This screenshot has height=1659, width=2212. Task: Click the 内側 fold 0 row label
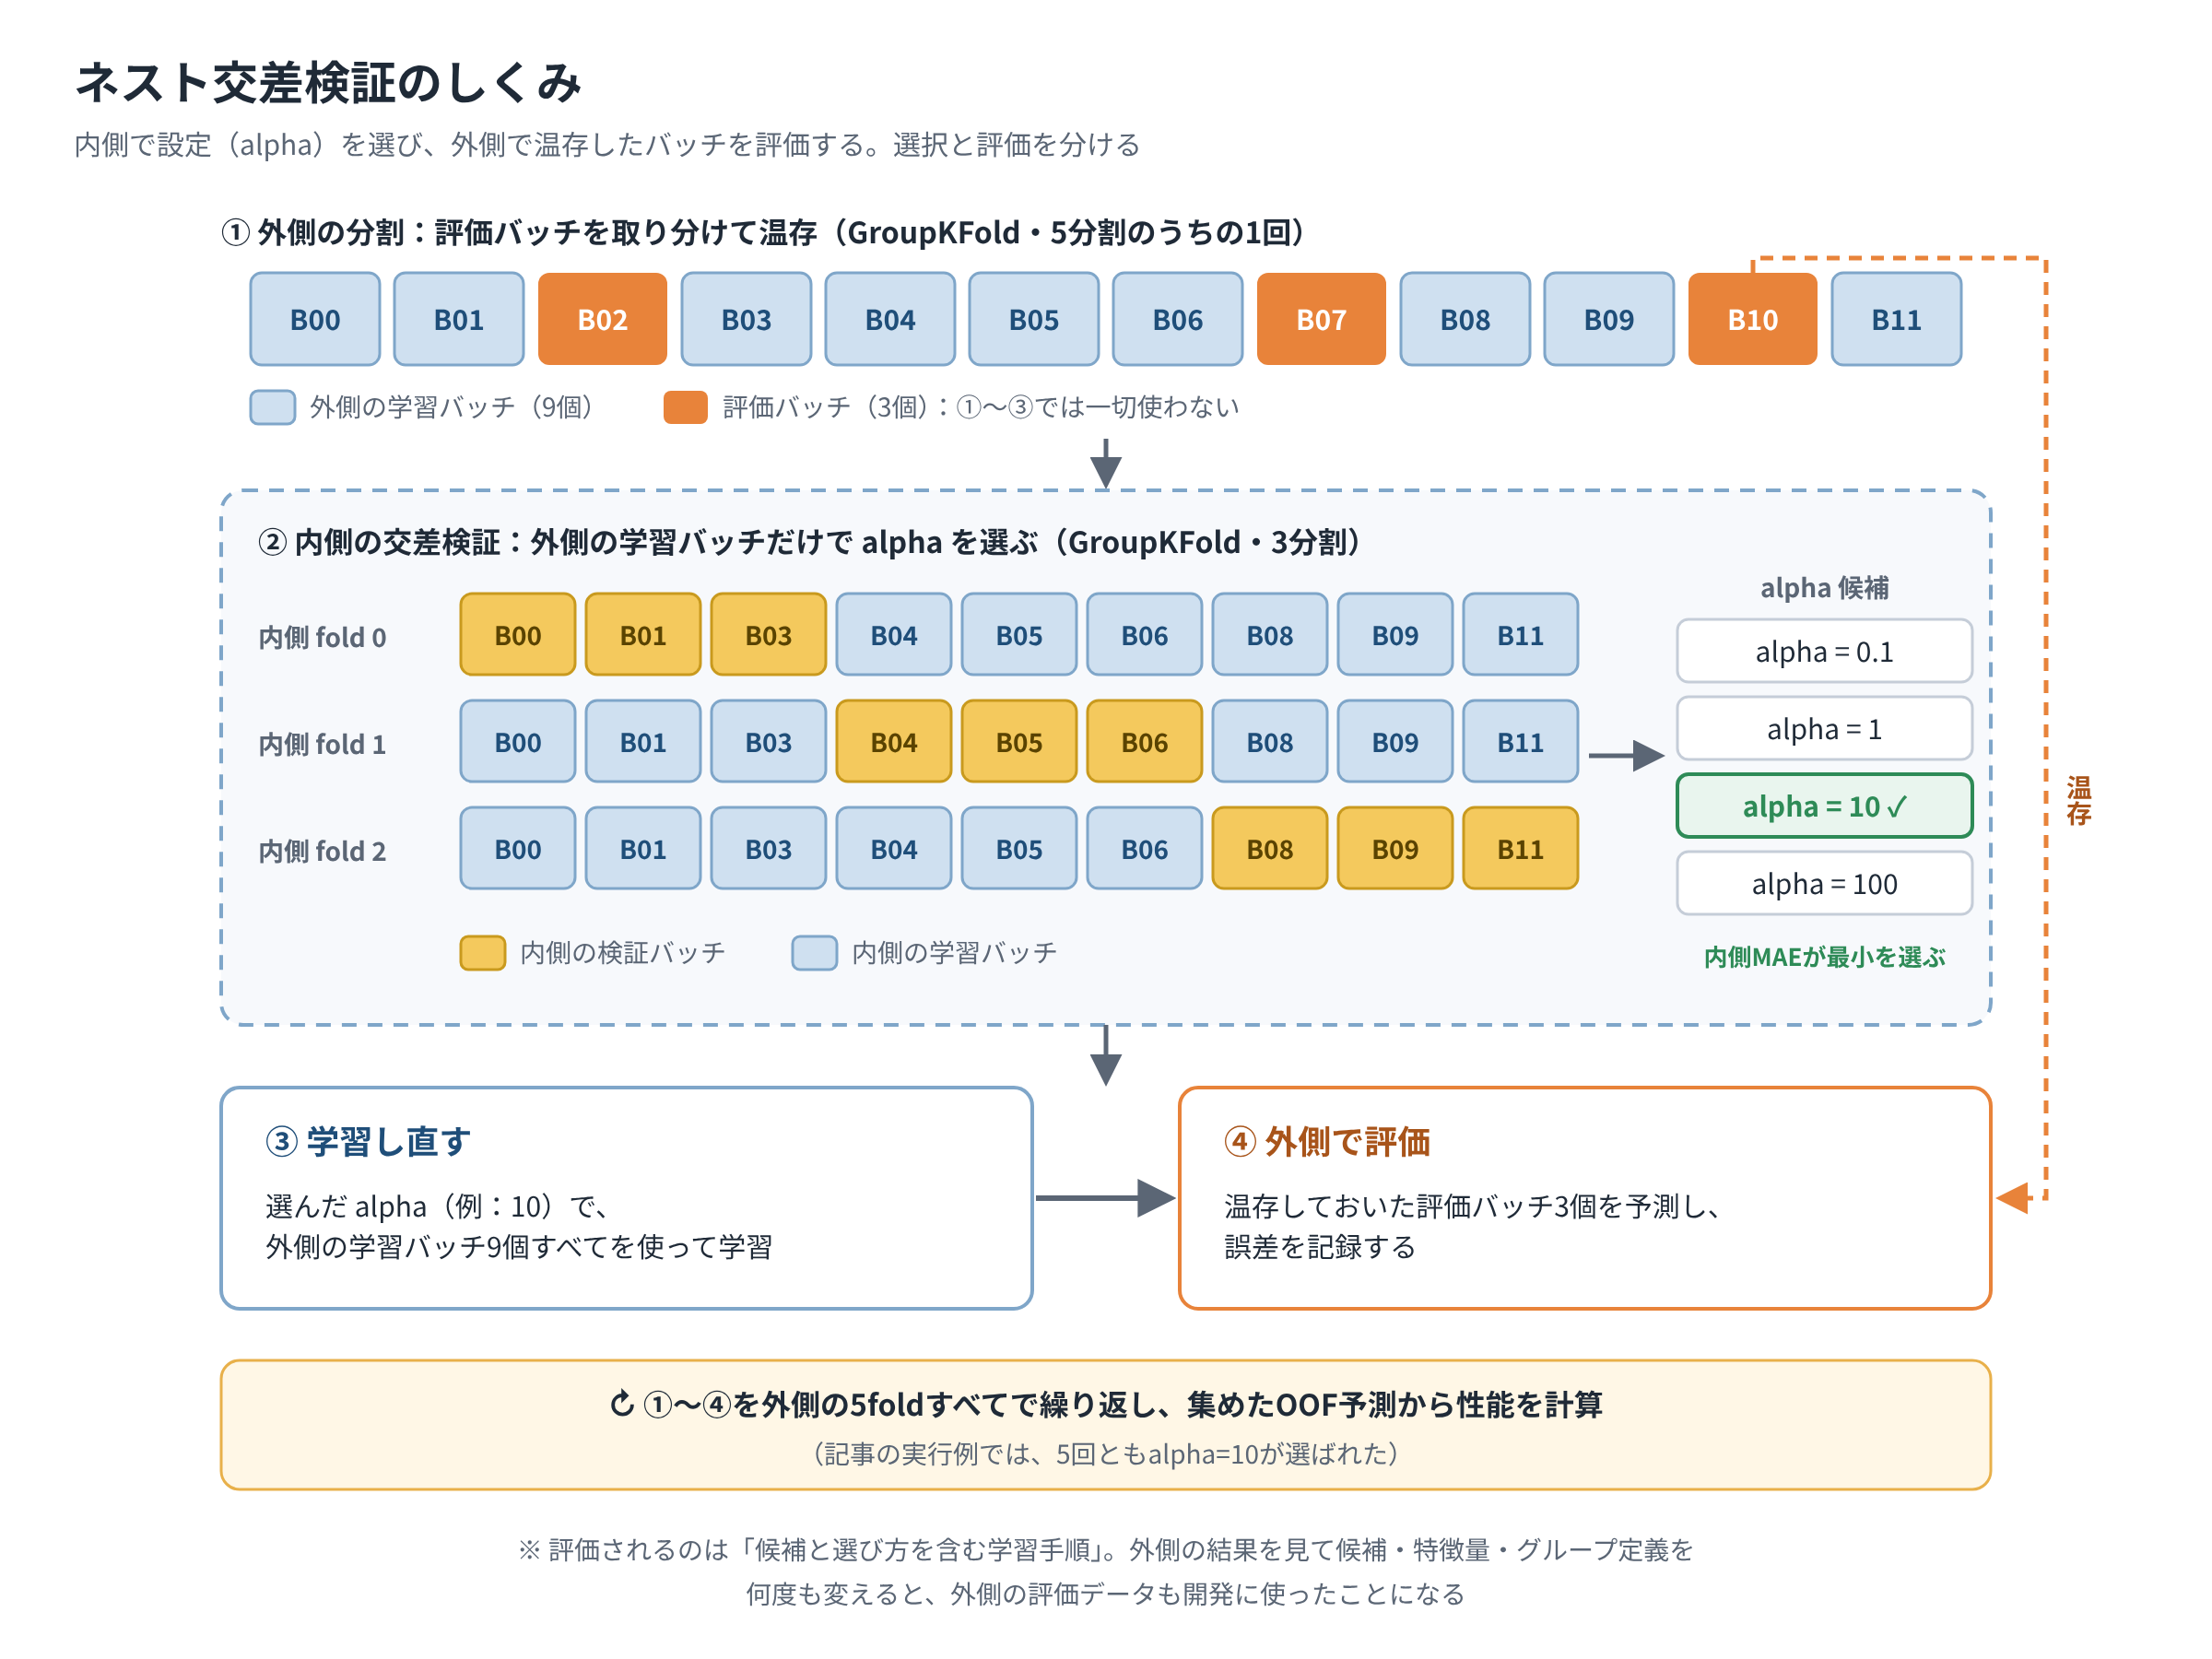point(322,637)
